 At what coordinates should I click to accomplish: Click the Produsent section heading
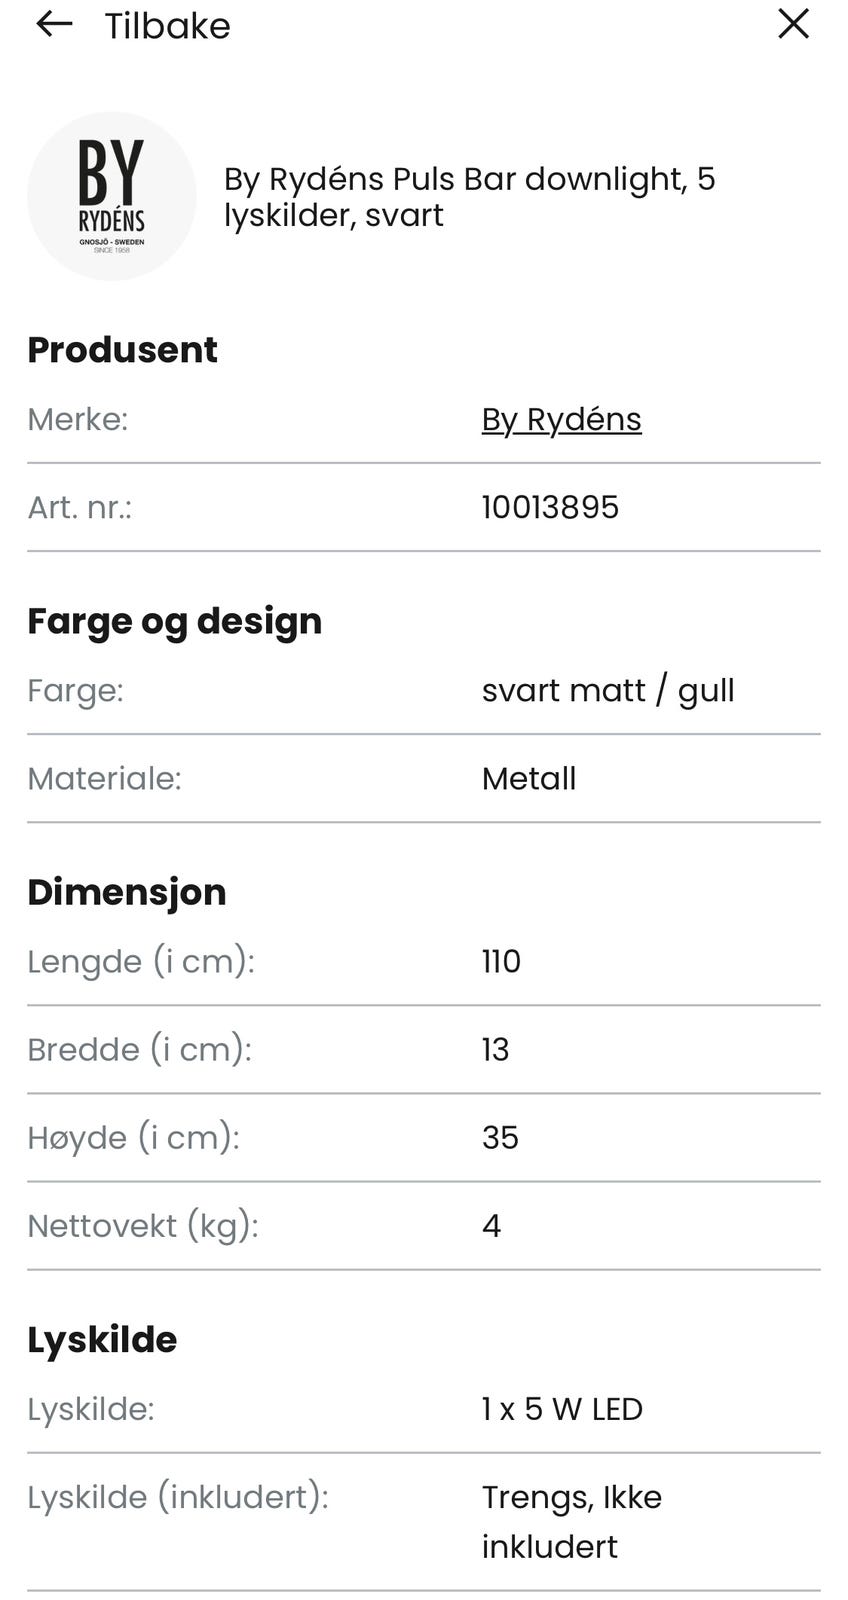coord(122,349)
